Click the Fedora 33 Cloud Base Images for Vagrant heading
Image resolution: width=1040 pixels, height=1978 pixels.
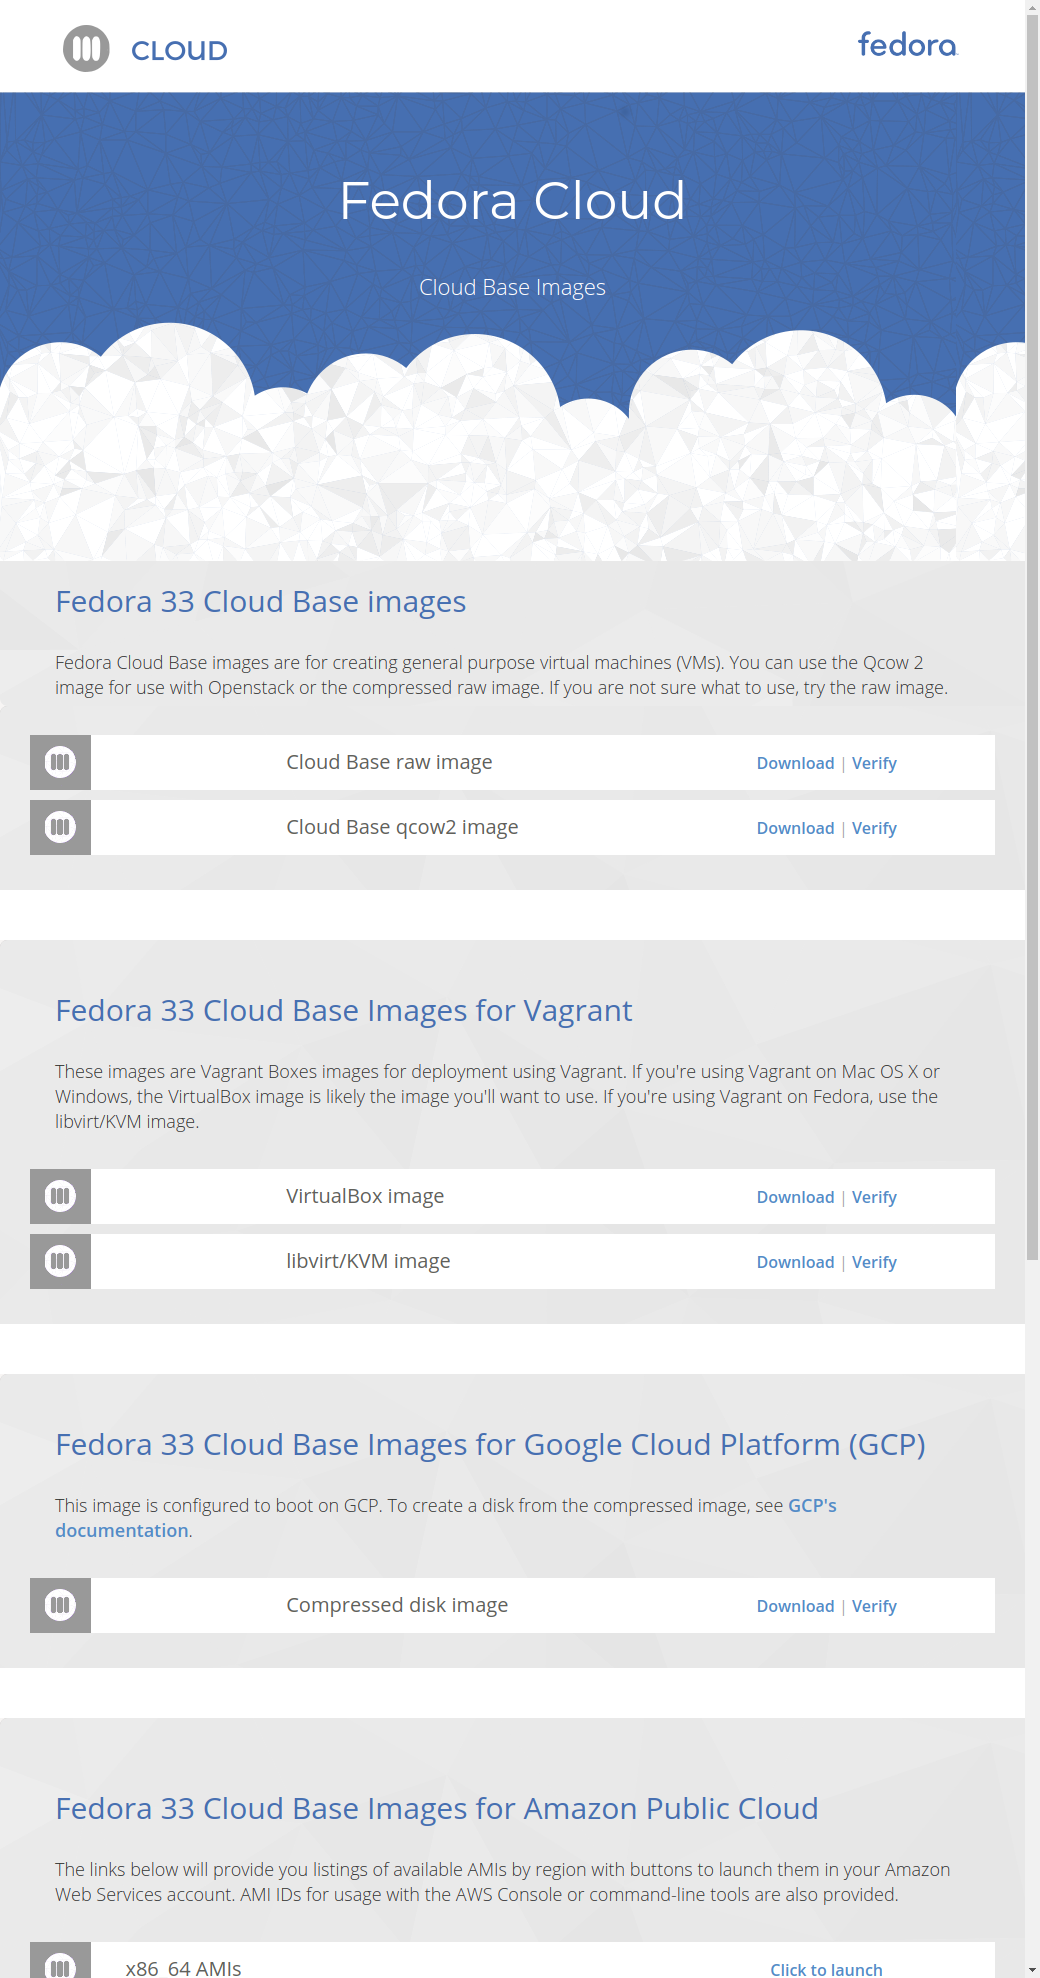pyautogui.click(x=344, y=1011)
